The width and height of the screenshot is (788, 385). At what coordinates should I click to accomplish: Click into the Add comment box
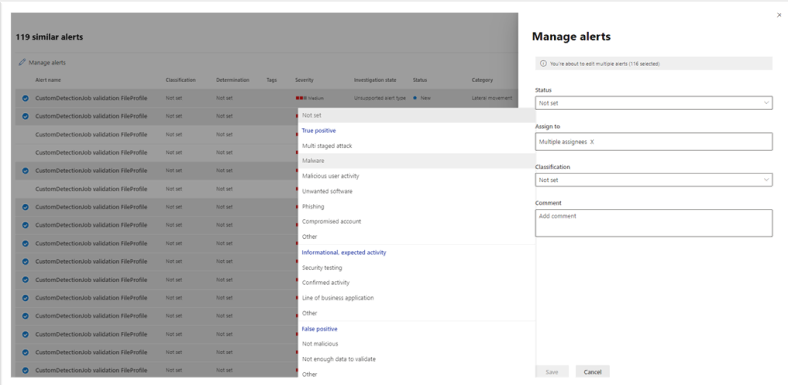(x=654, y=223)
